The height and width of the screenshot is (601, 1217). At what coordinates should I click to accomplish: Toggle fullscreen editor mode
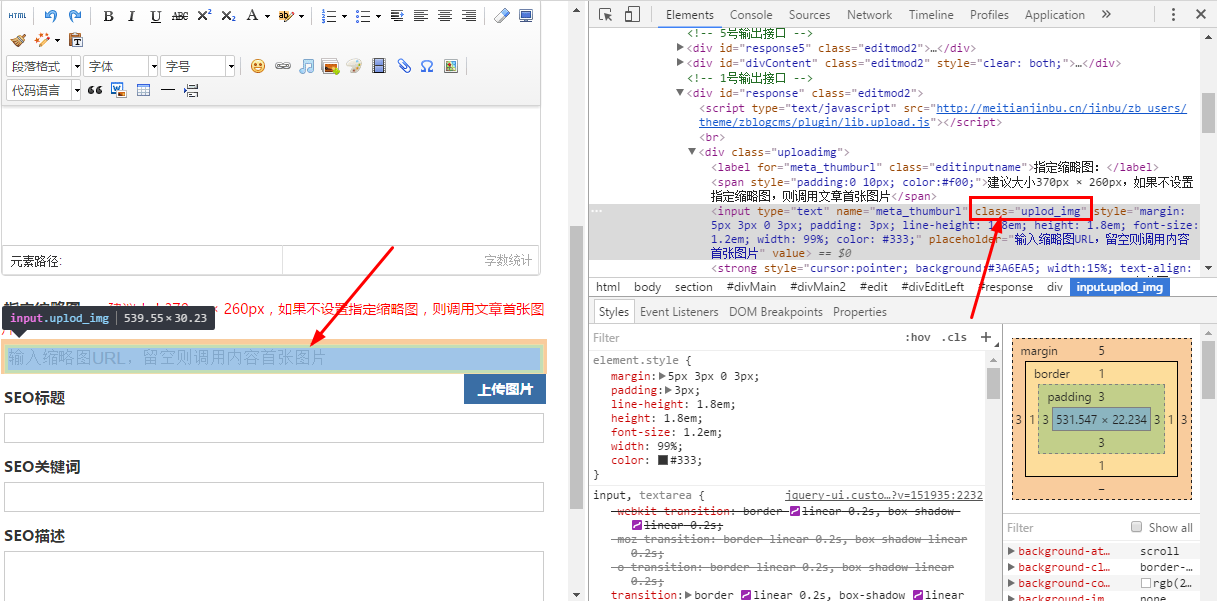[x=526, y=16]
